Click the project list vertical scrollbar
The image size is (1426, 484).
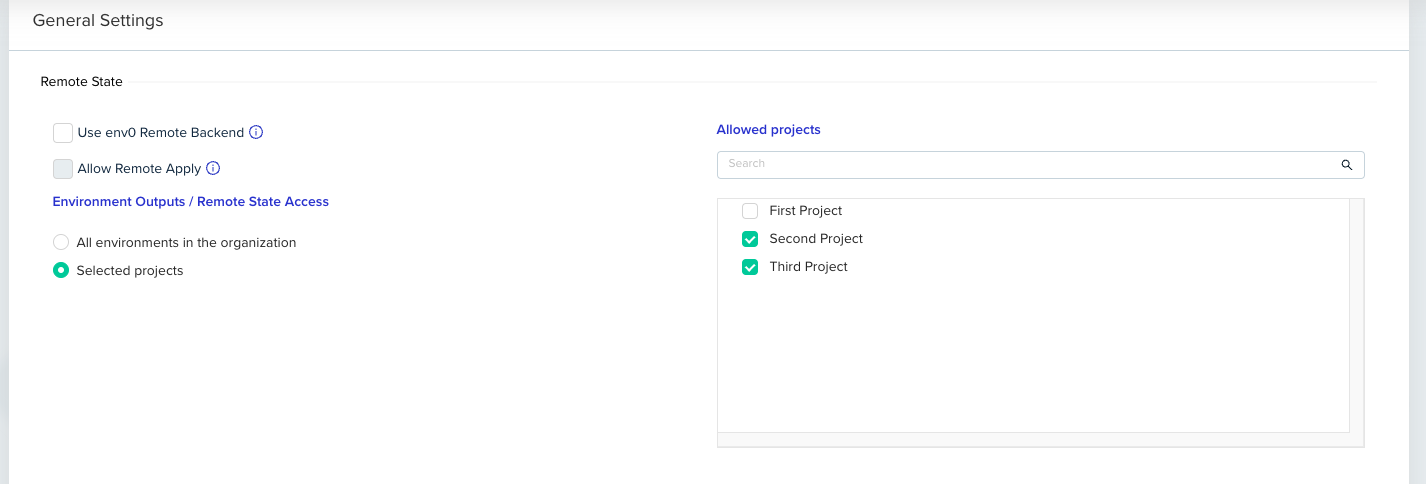(x=1356, y=315)
